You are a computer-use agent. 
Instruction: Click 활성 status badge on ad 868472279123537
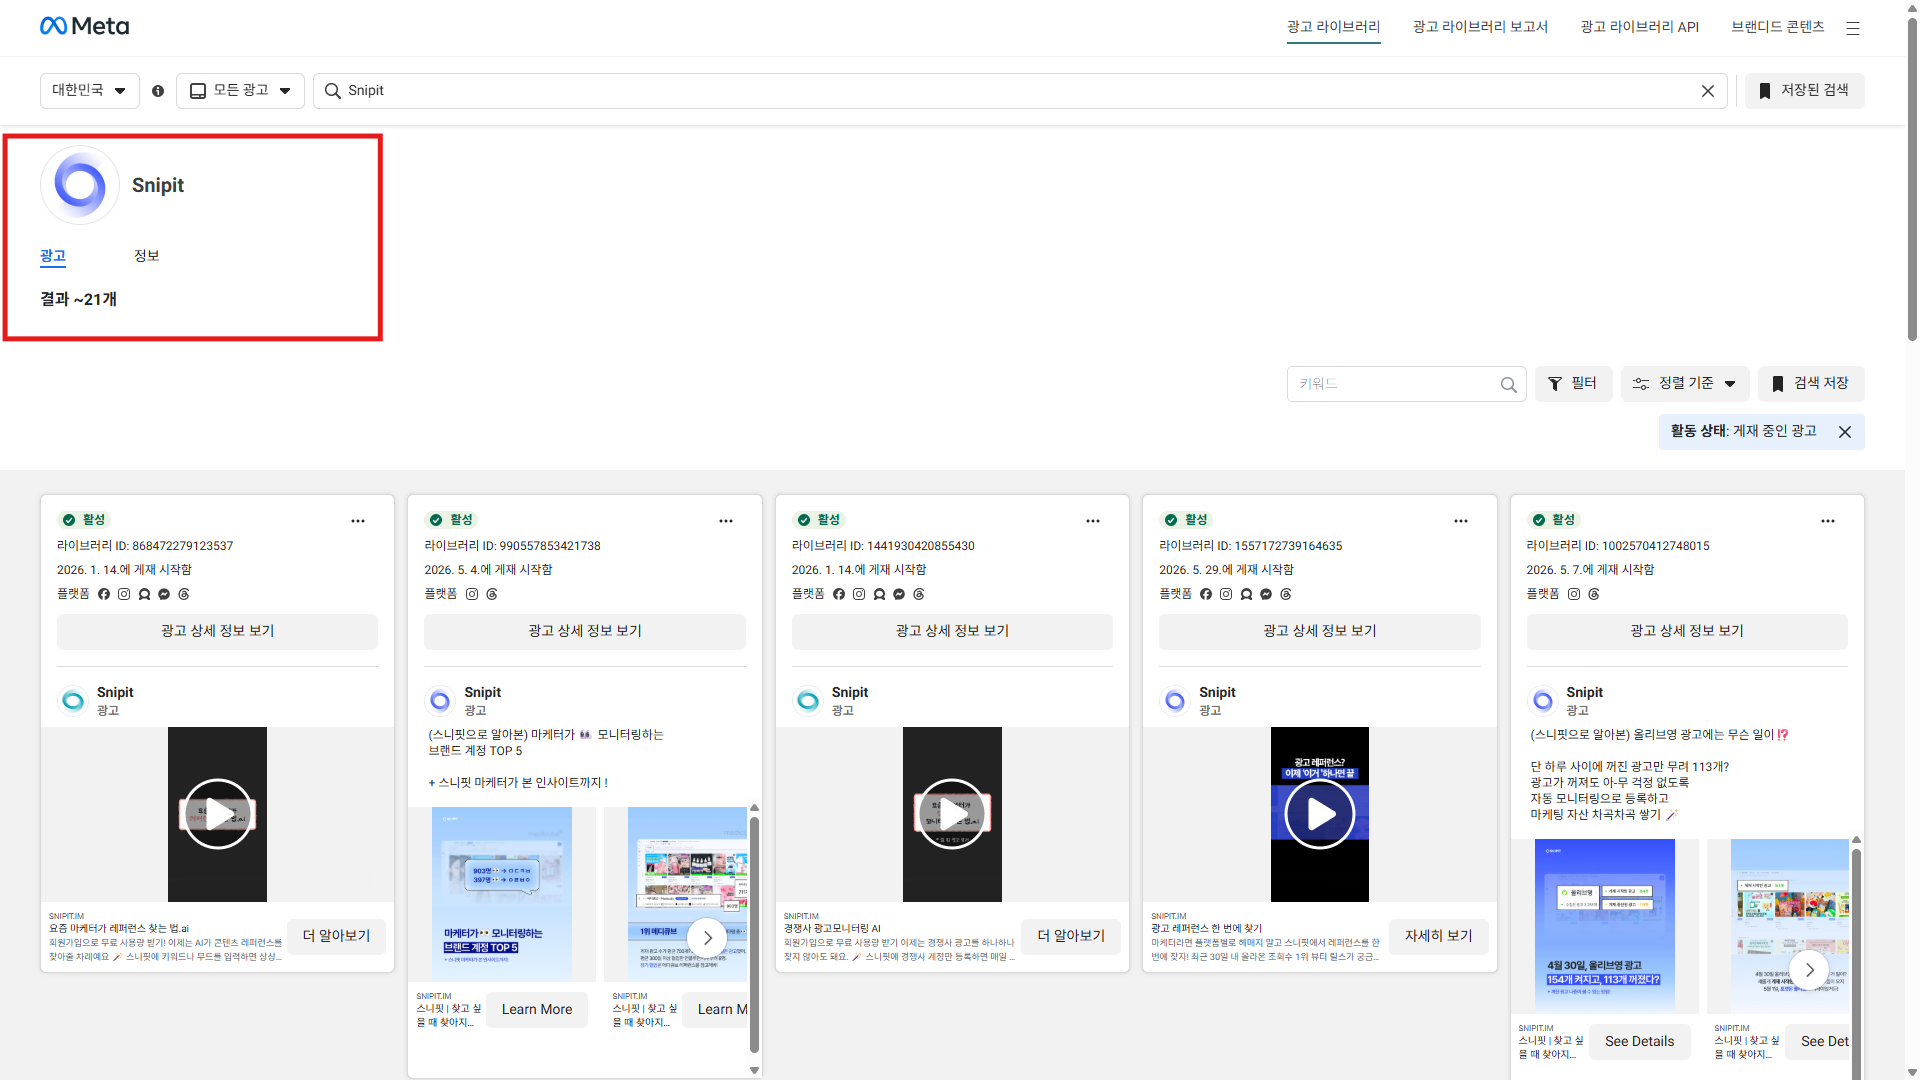coord(84,520)
